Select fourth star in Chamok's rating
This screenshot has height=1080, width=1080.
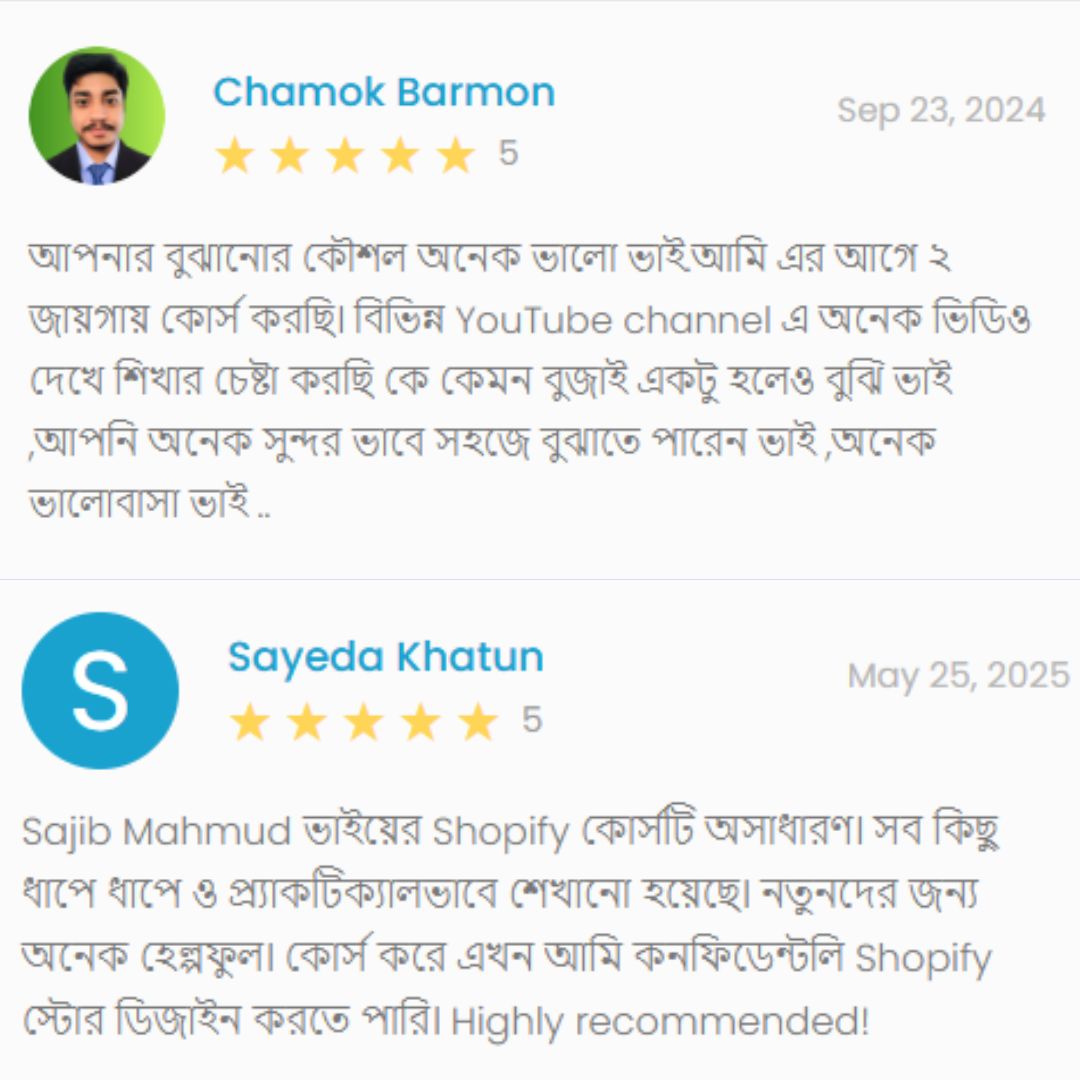[400, 155]
